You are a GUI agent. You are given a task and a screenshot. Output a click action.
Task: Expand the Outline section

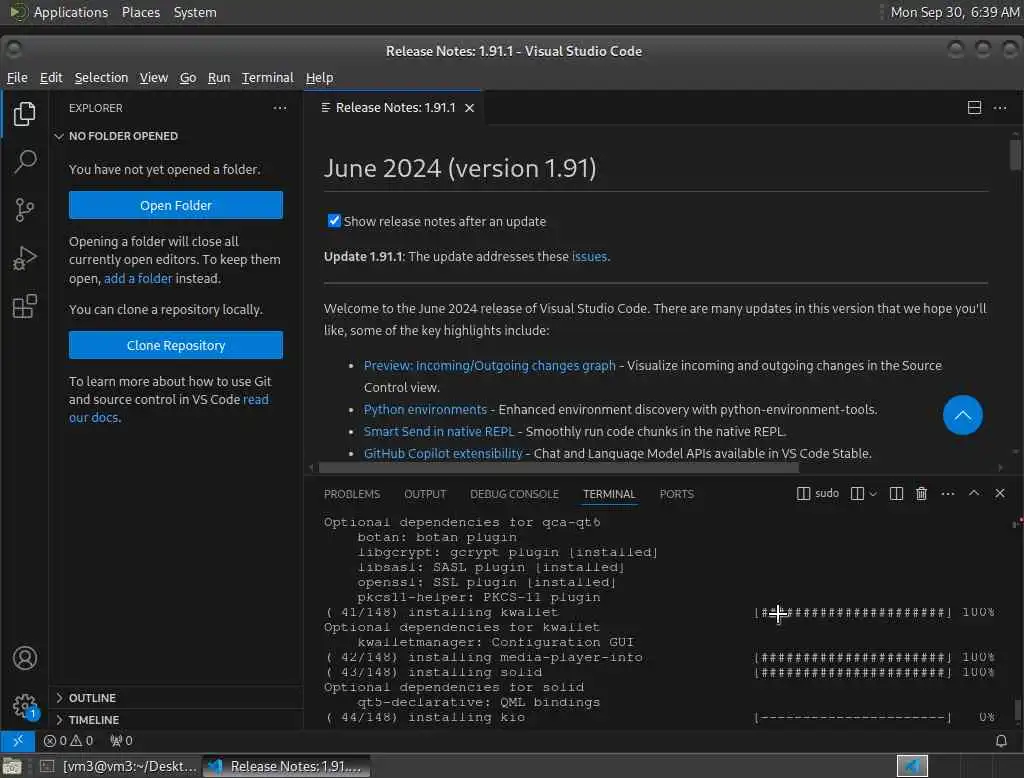coord(91,698)
